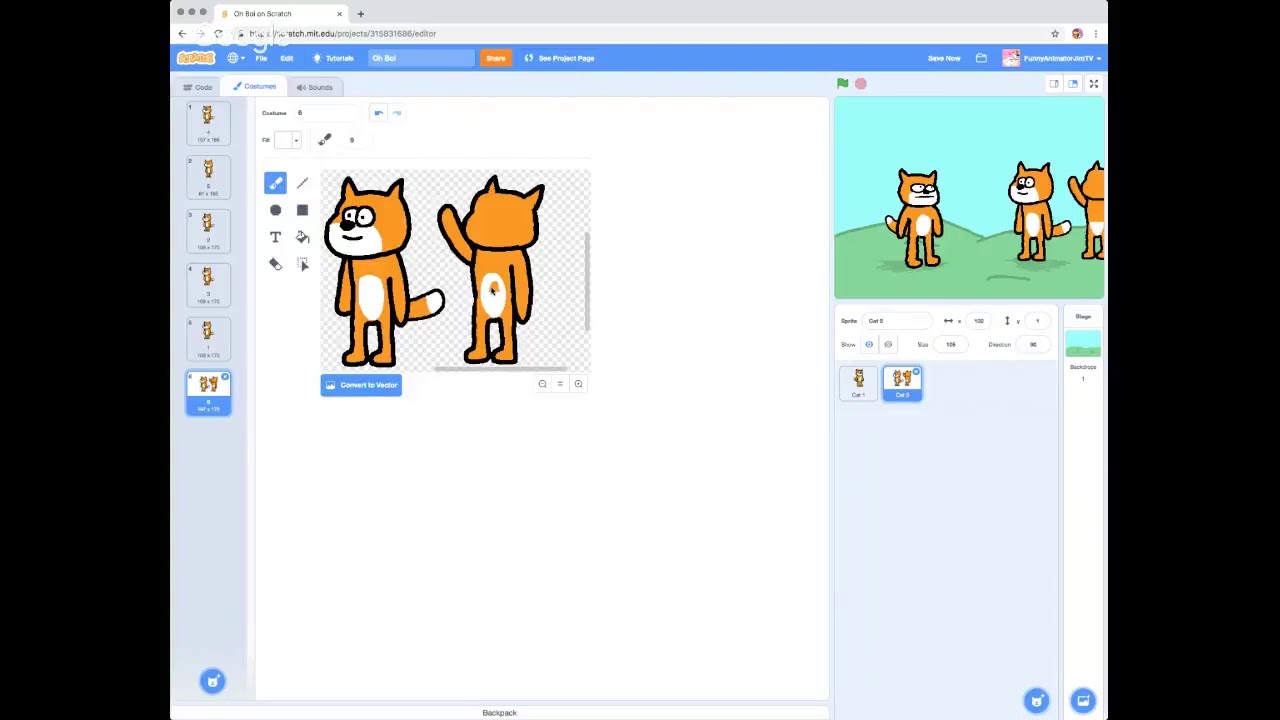Click Convert to Vector button

tap(361, 385)
